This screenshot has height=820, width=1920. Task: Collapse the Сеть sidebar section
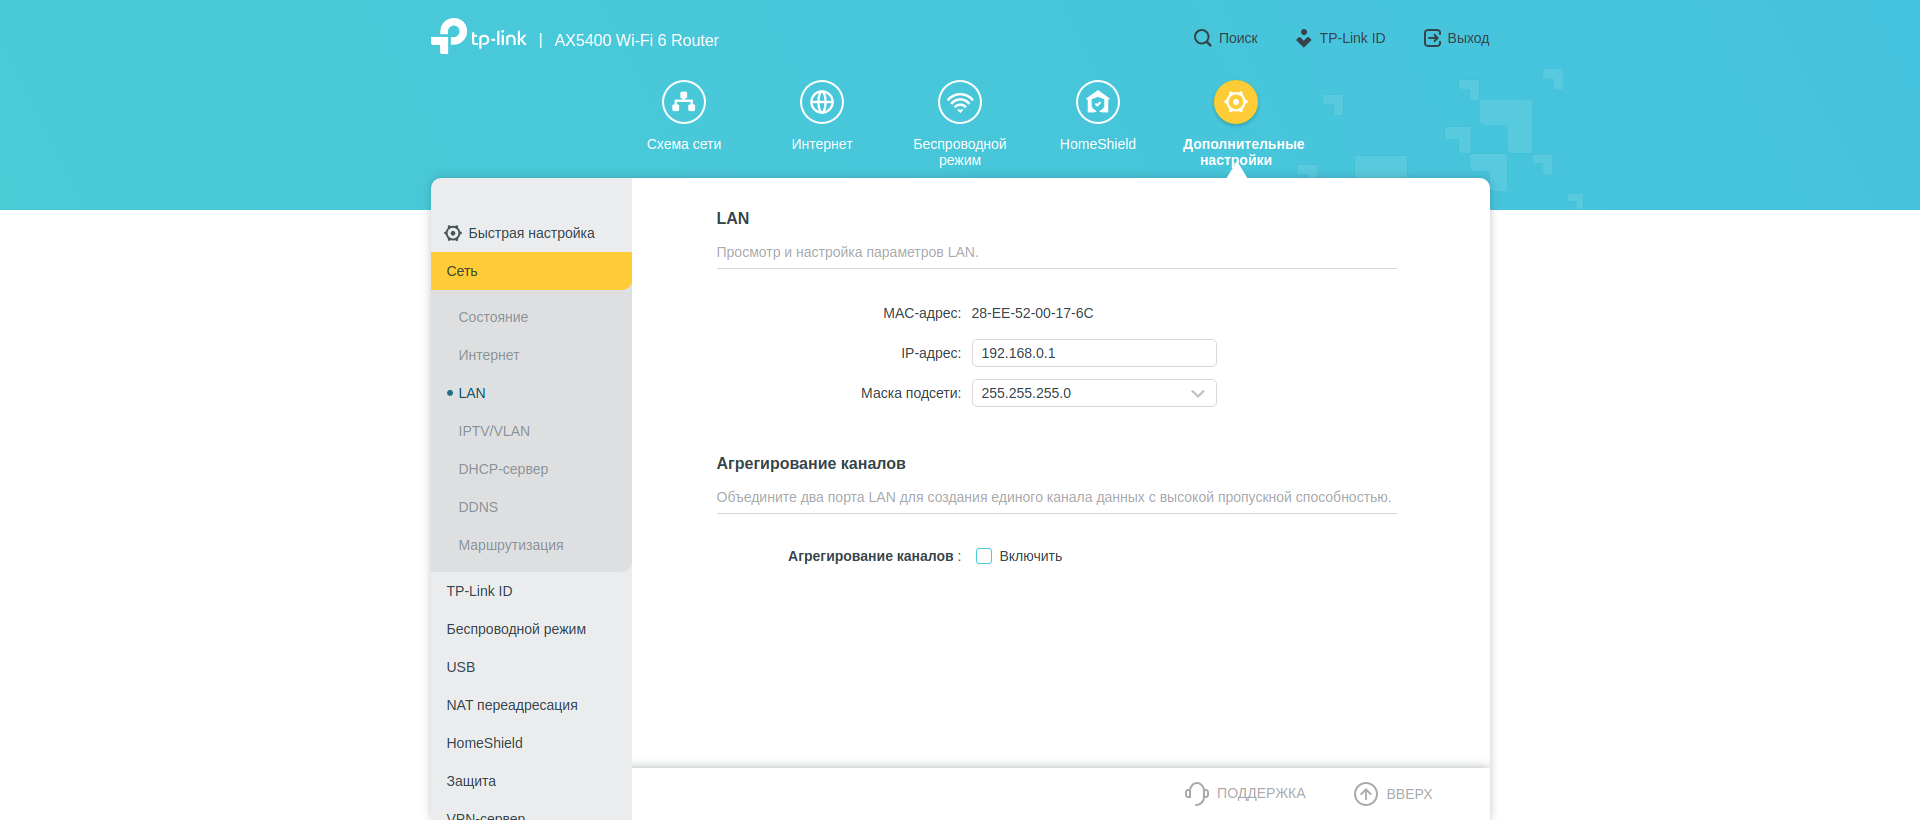[531, 271]
